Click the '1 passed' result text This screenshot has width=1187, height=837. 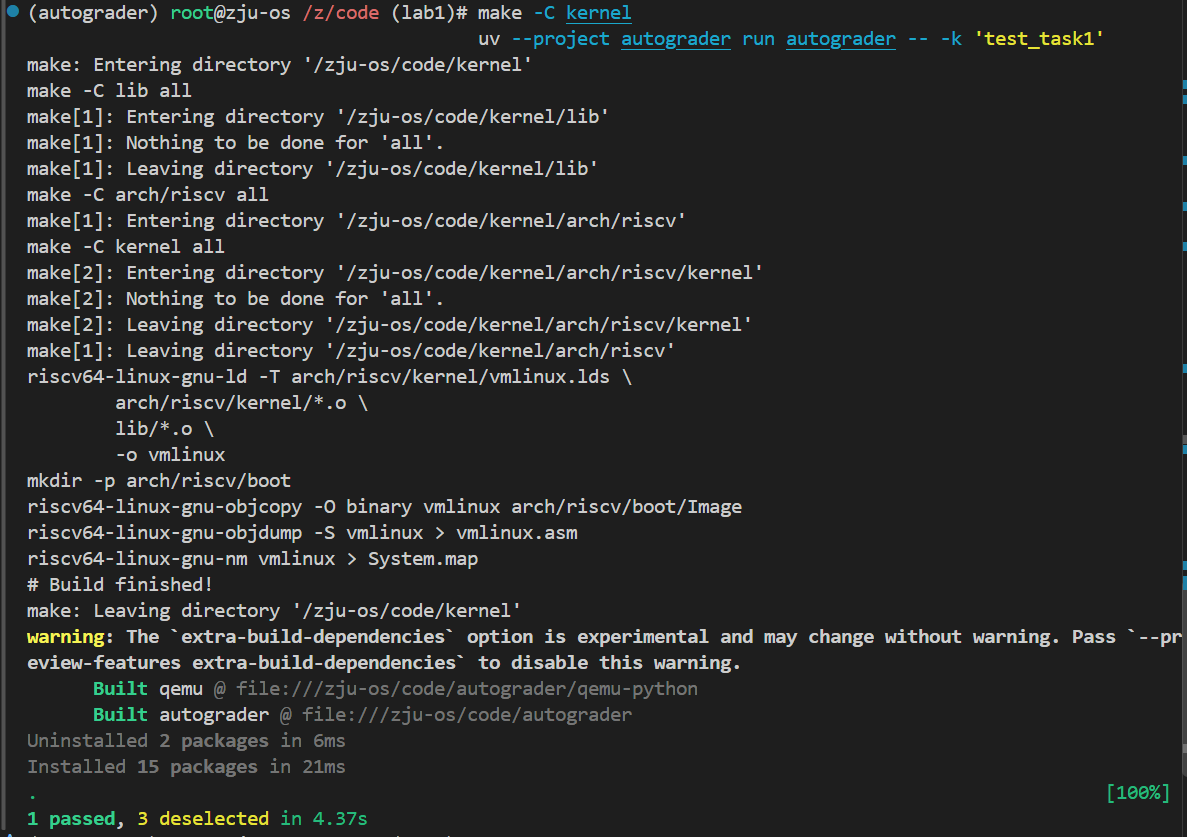pyautogui.click(x=70, y=819)
